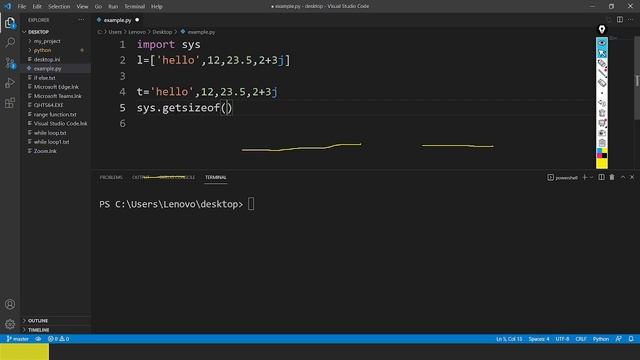The image size is (640, 360).
Task: Create a new terminal with the plus icon
Action: coord(584,177)
